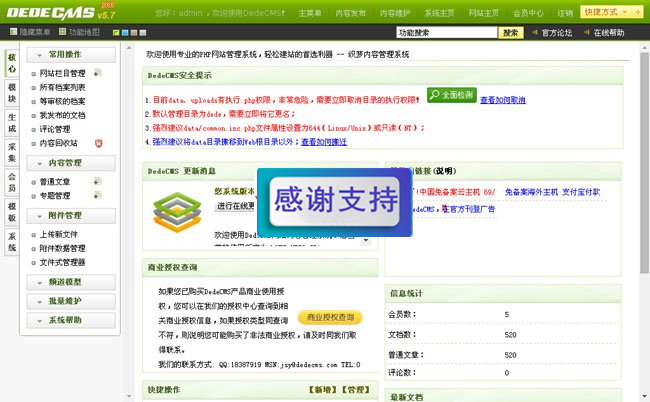Click the arrow icon before 在线帮助

(587, 32)
